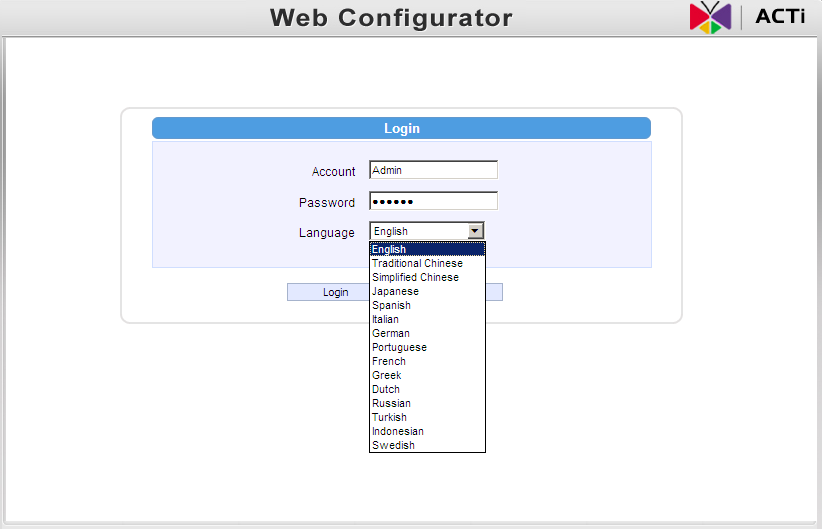
Task: Select Swedish language option
Action: click(427, 445)
